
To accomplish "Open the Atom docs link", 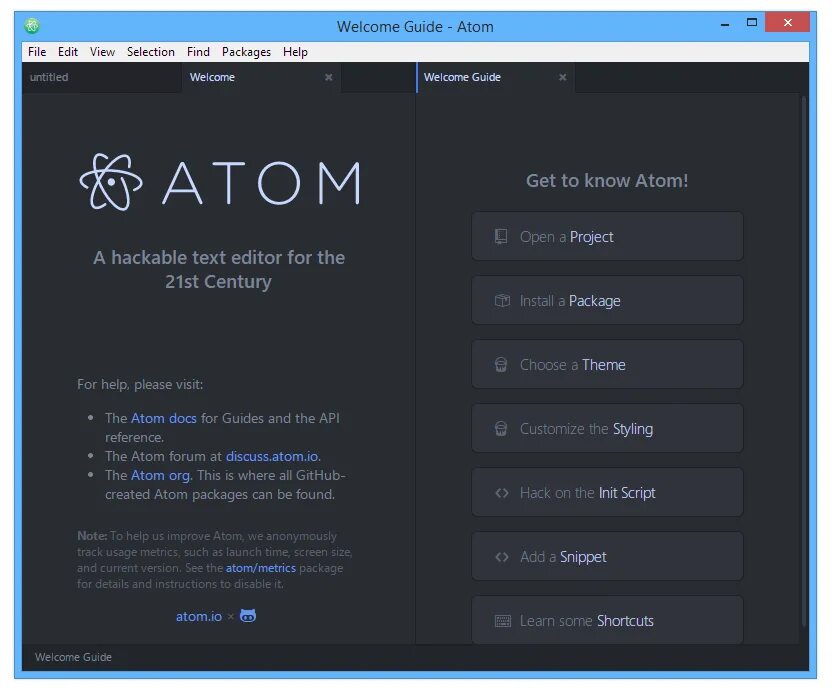I will pyautogui.click(x=163, y=418).
